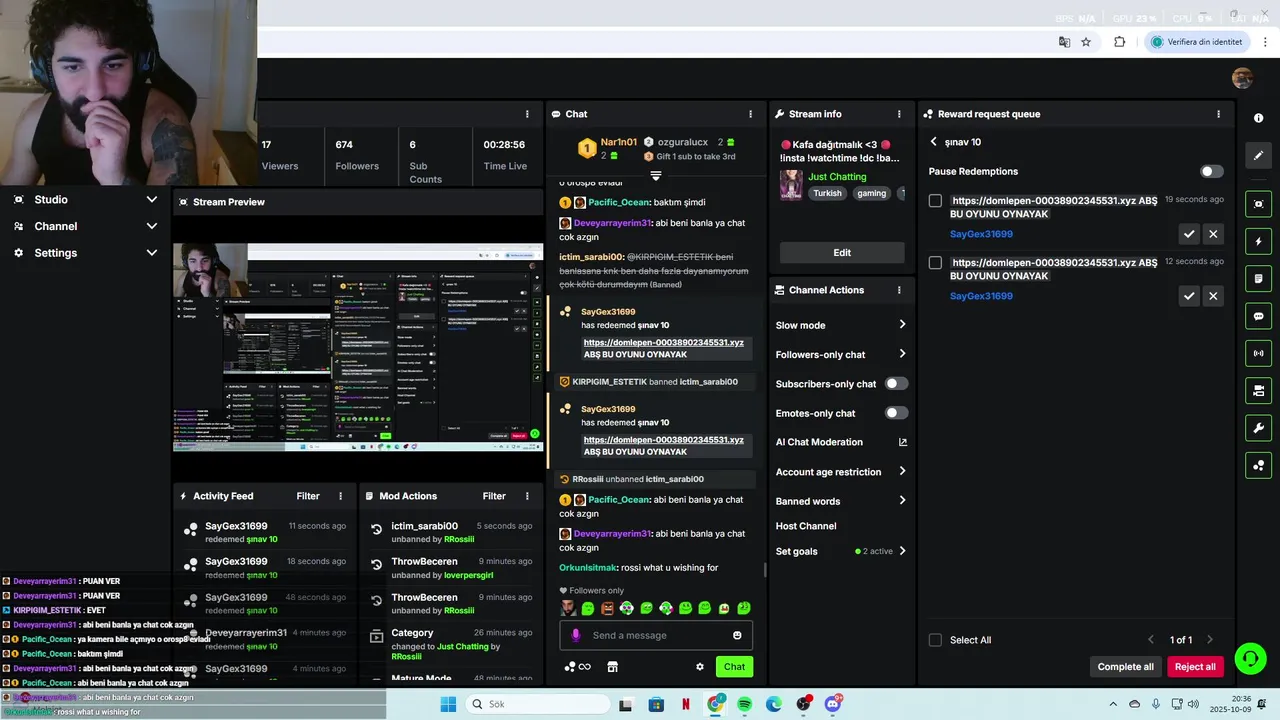Click the Send a message input field
Viewport: 1280px width, 720px height.
point(656,635)
